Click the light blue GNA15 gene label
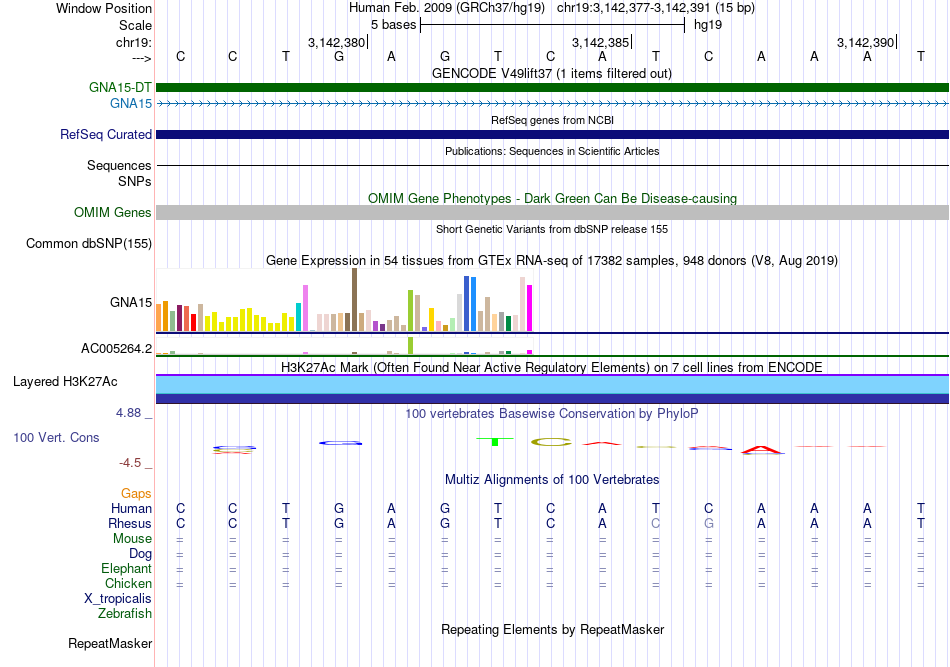Viewport: 950px width, 667px height. click(x=131, y=104)
